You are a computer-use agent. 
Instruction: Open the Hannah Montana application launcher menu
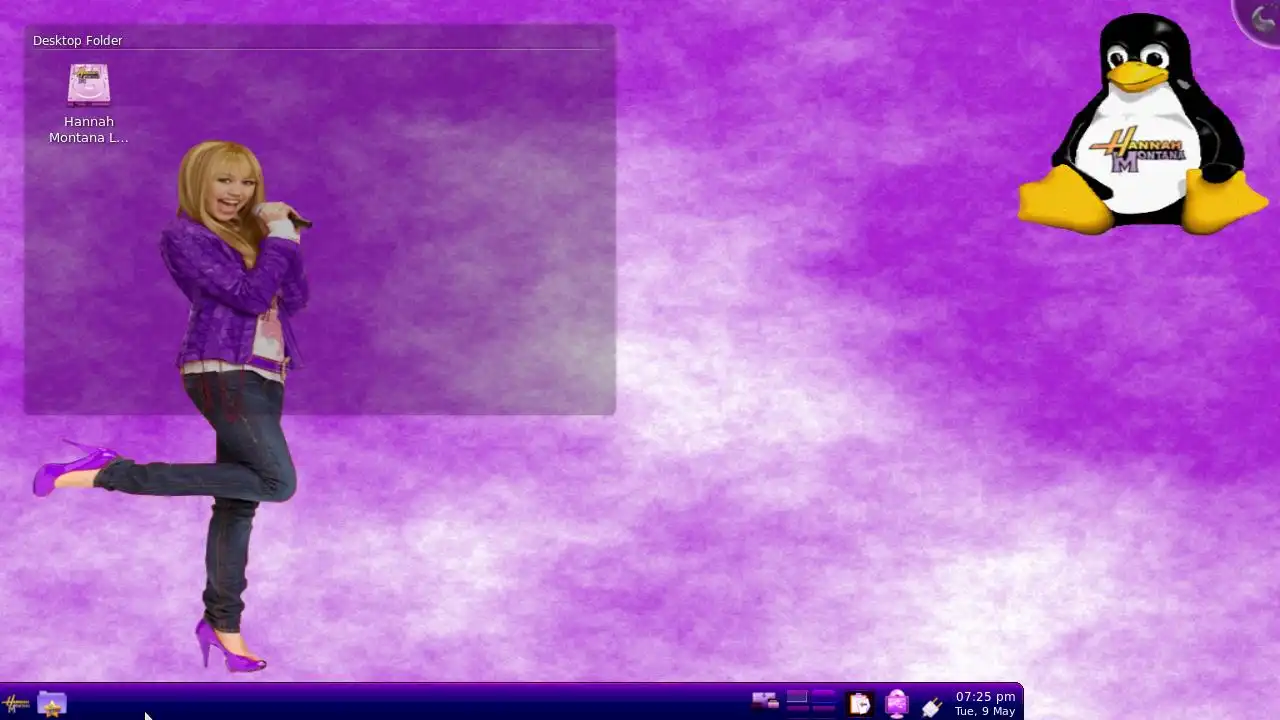16,704
